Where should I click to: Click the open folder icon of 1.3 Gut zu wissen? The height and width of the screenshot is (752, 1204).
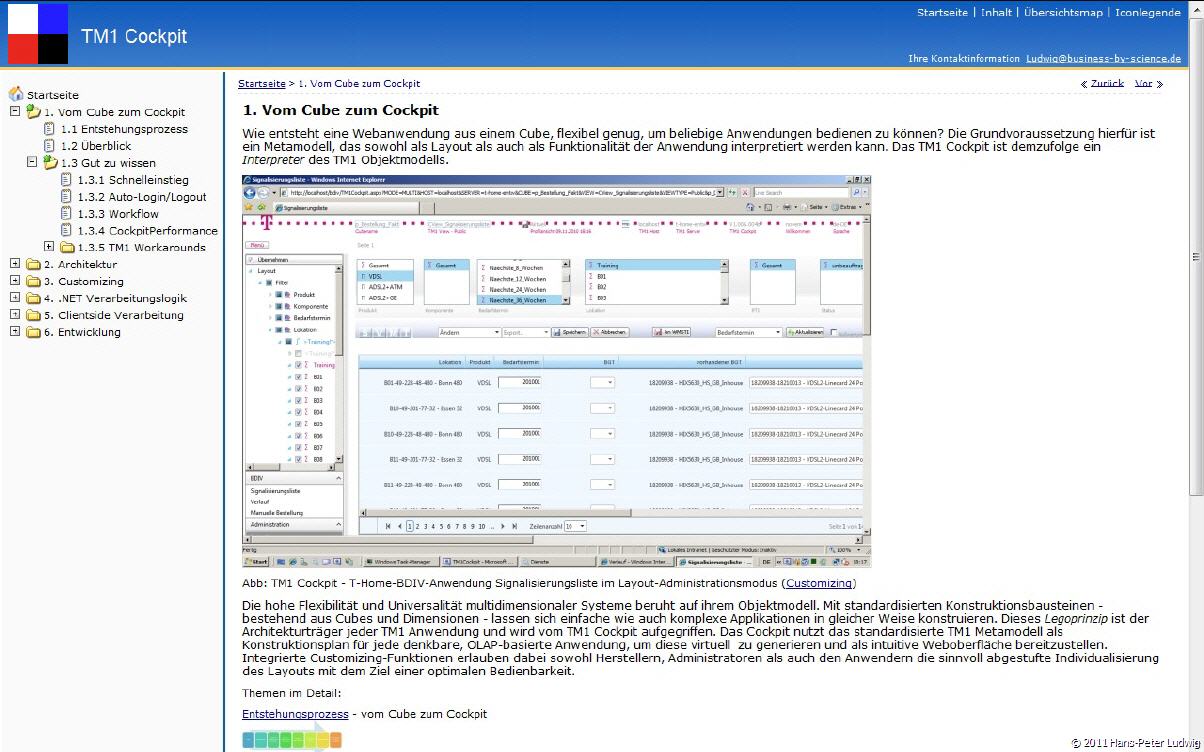point(50,162)
